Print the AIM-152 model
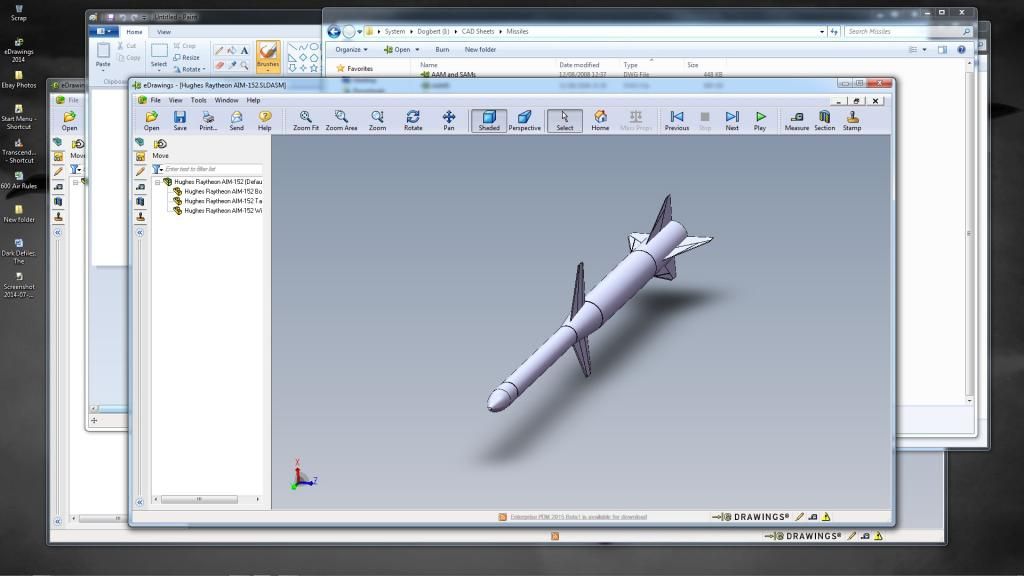 click(x=208, y=121)
